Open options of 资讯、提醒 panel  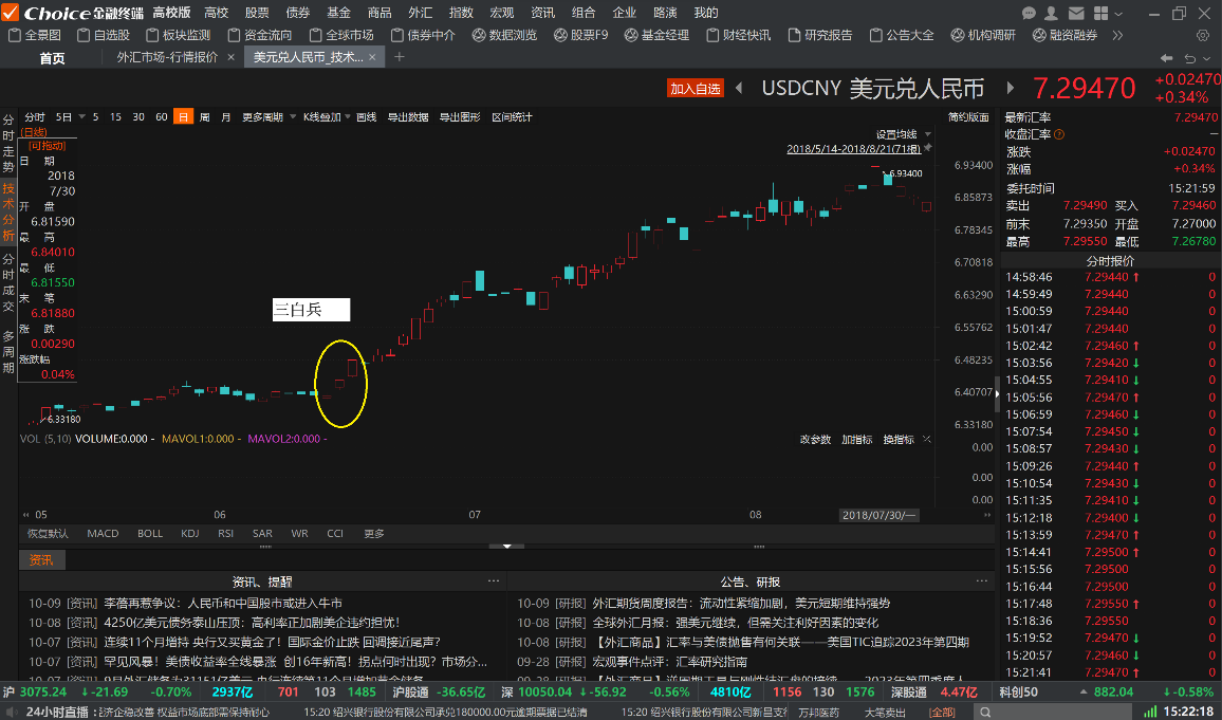coord(493,581)
